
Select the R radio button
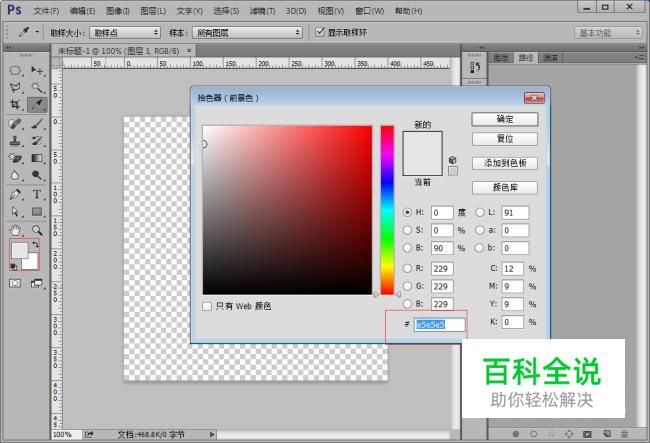[407, 269]
